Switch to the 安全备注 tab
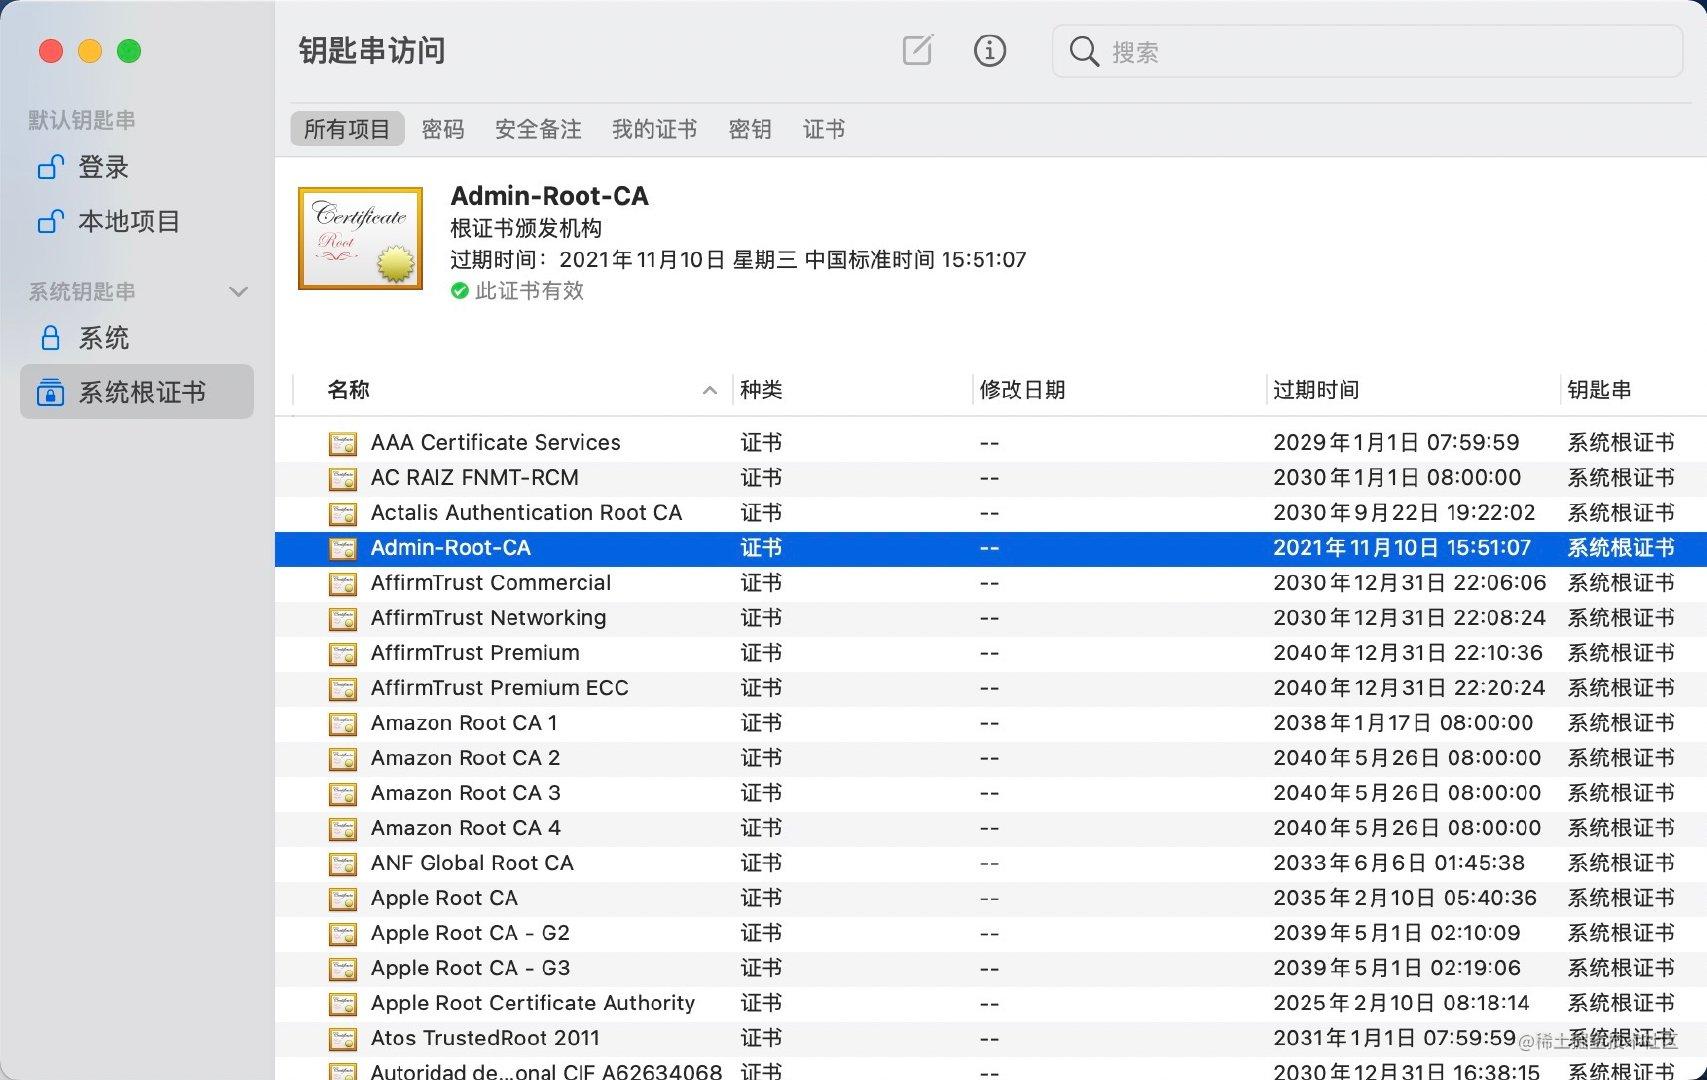Viewport: 1707px width, 1080px height. click(x=538, y=129)
